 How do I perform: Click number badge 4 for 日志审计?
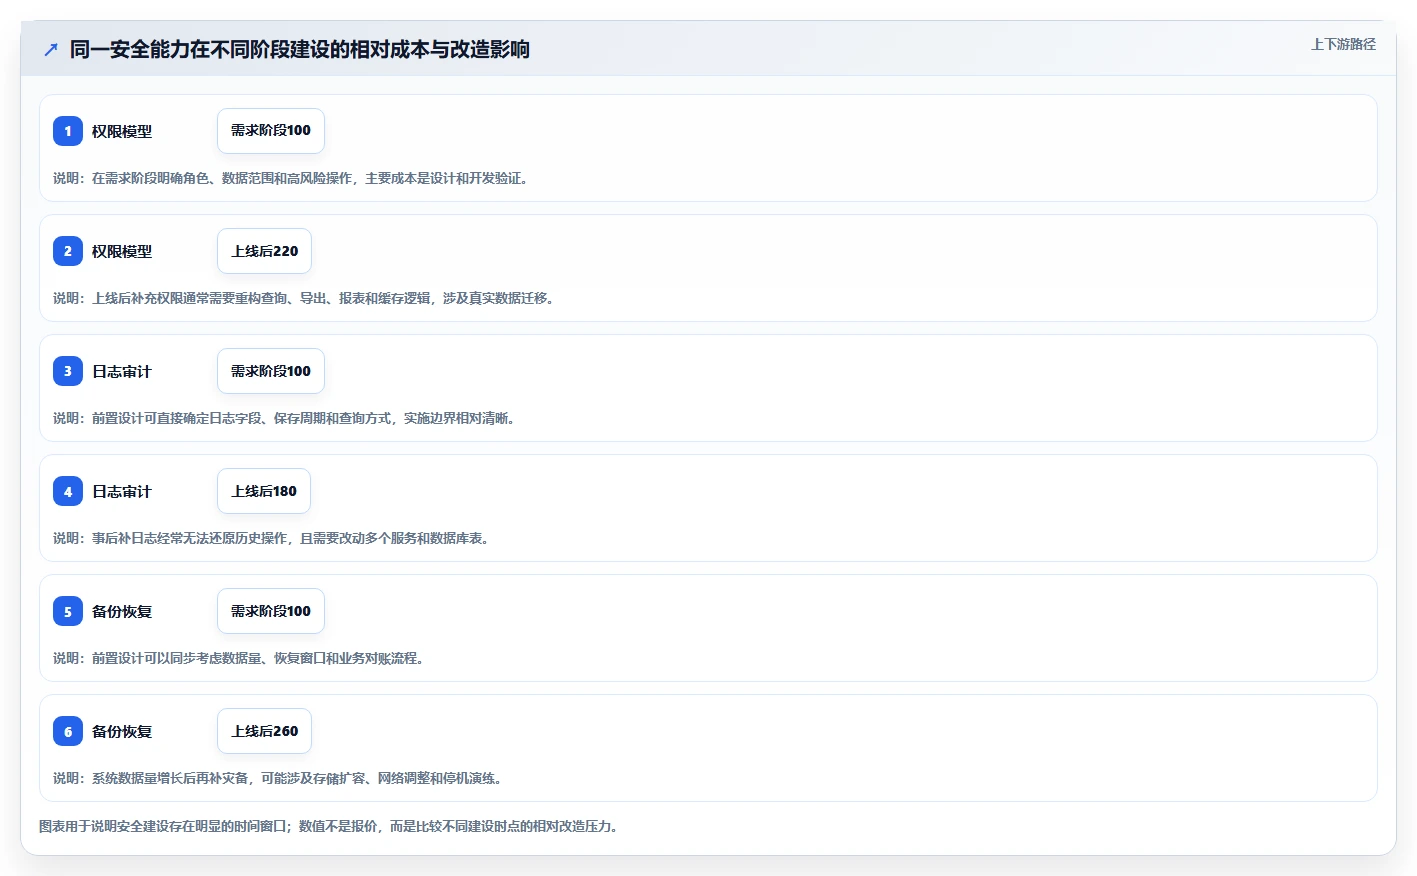click(68, 491)
